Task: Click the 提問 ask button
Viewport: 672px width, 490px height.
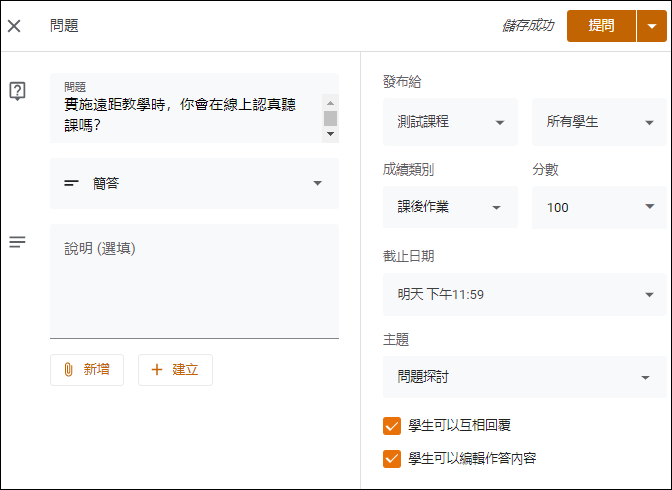Action: point(601,26)
